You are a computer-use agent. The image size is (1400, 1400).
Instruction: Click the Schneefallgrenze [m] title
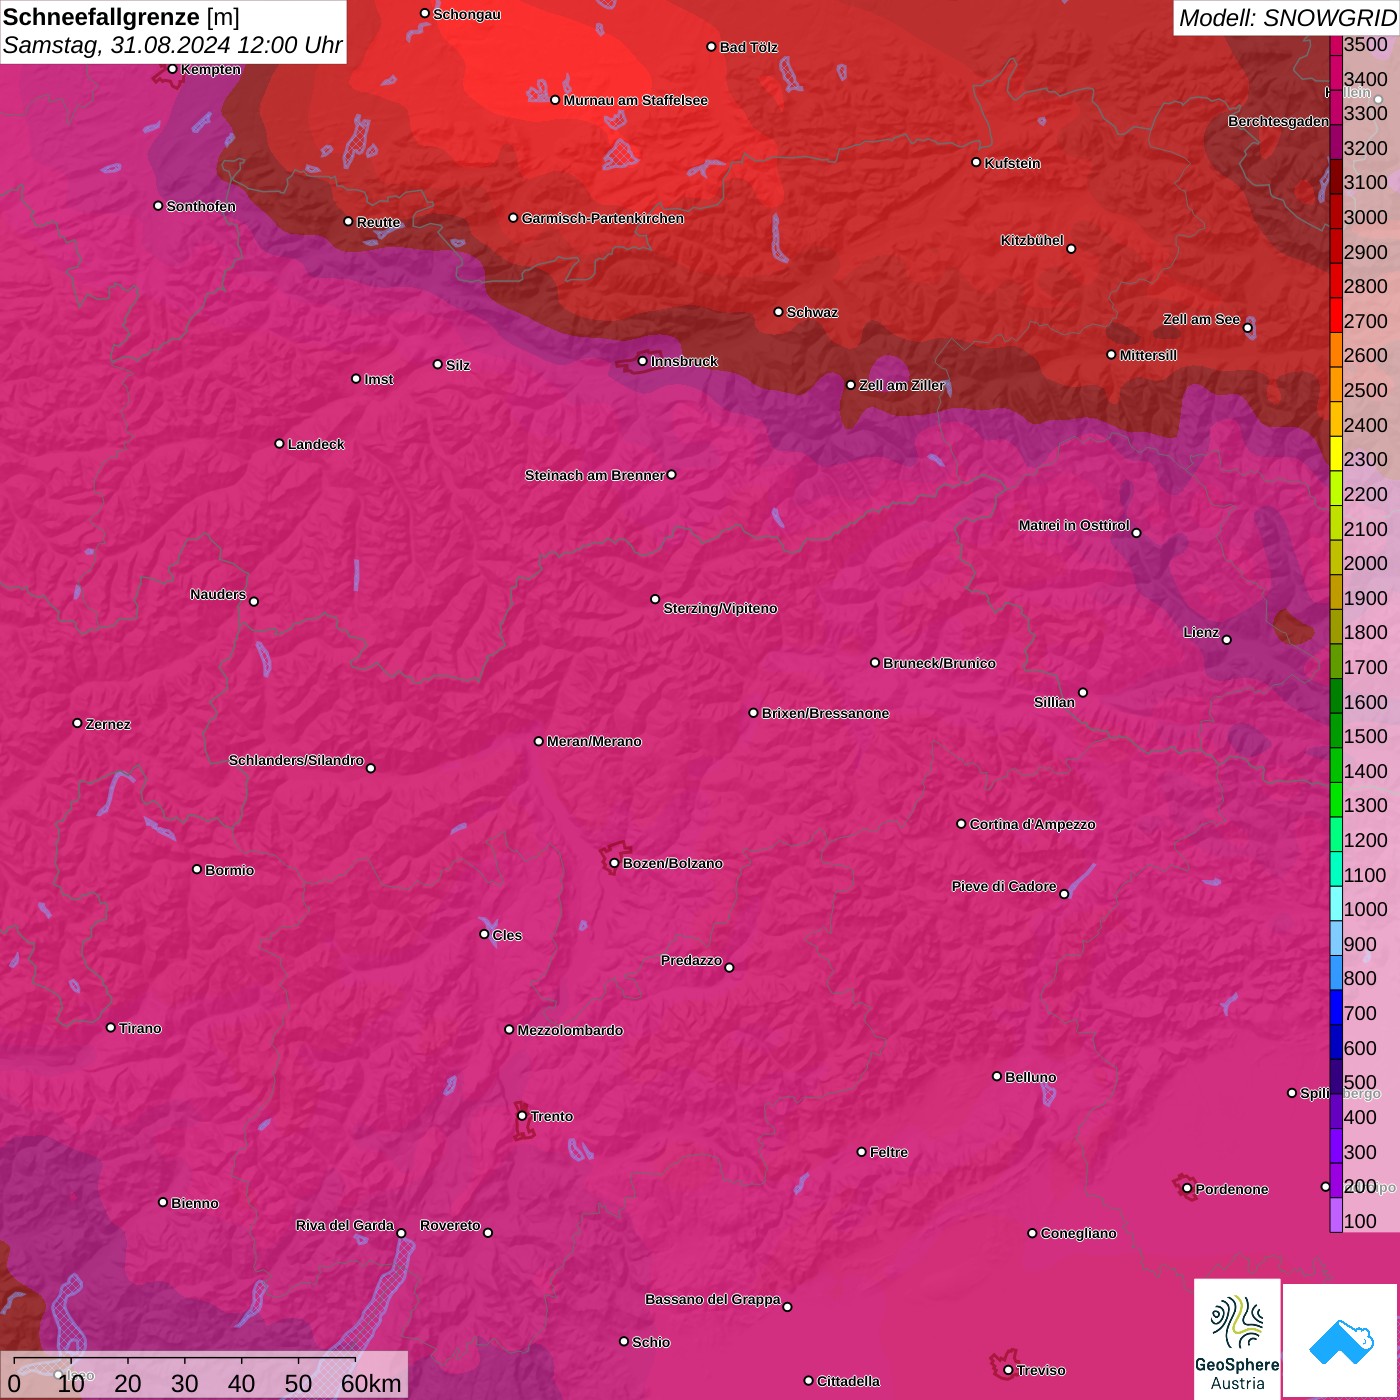(x=121, y=17)
